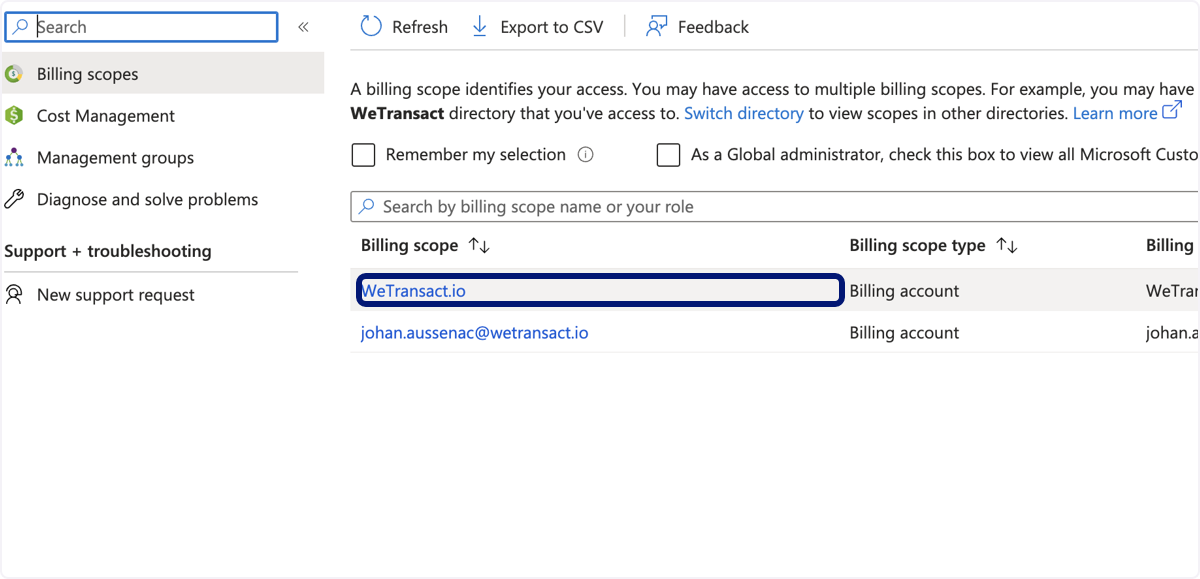Viewport: 1200px width, 579px height.
Task: Click the support request person icon
Action: pyautogui.click(x=14, y=295)
